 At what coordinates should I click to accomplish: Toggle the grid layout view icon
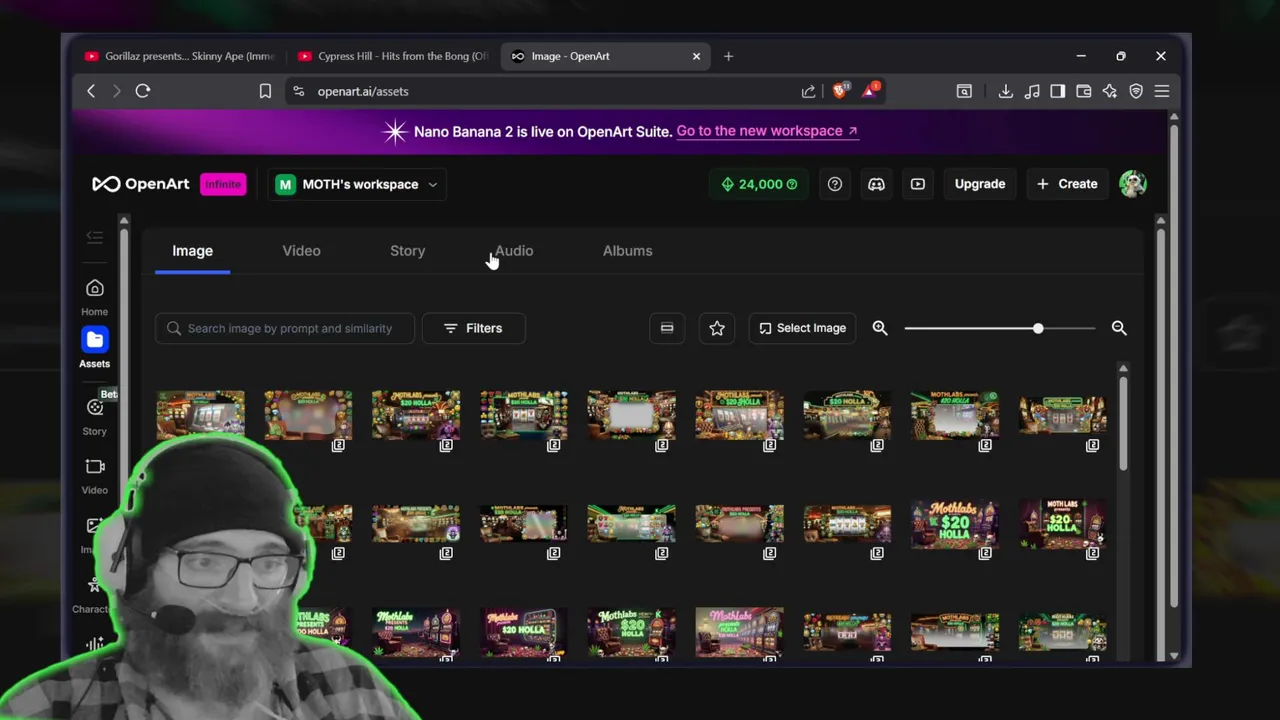point(667,328)
